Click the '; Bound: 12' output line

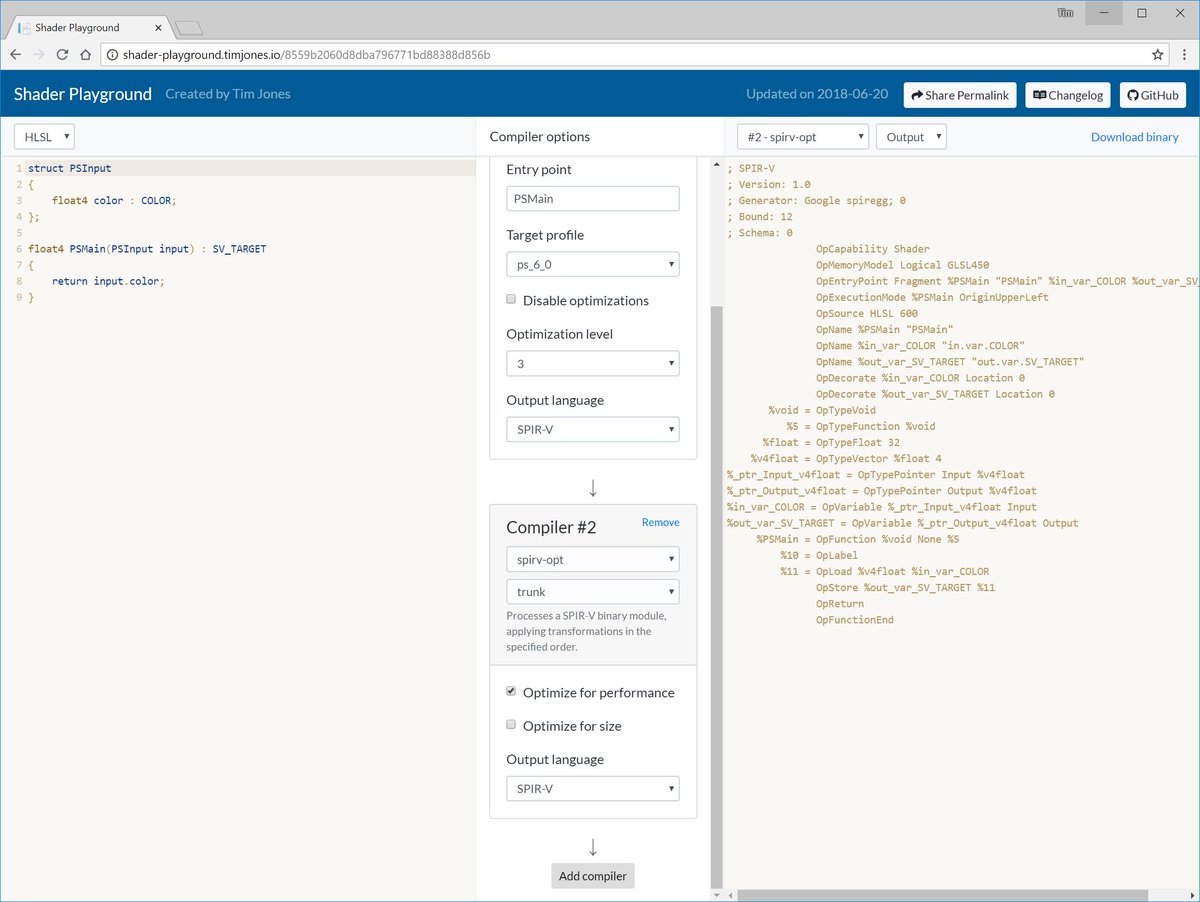pyautogui.click(x=760, y=216)
